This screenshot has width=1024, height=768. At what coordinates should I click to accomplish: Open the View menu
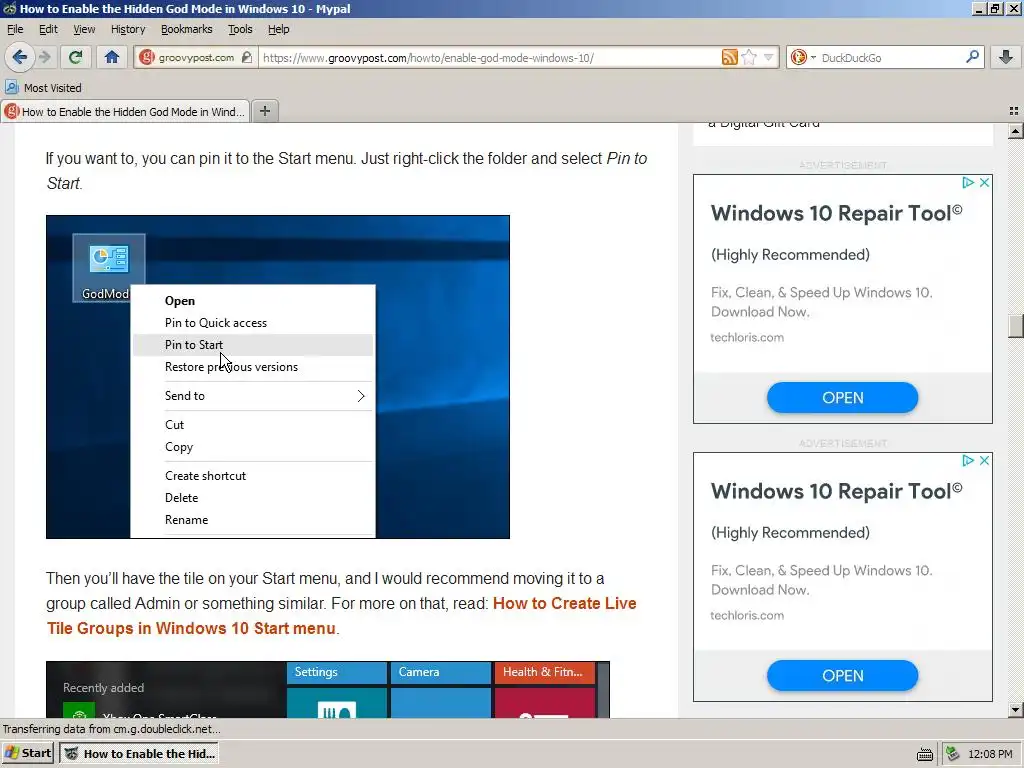click(84, 29)
